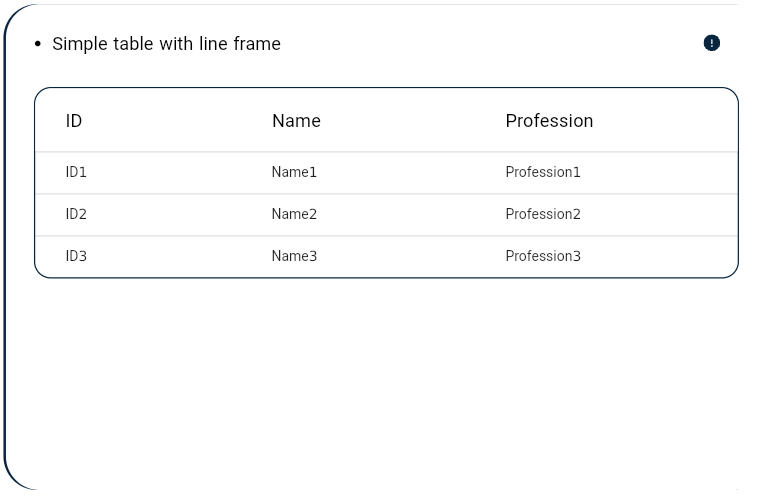
Task: Click the Profession3 table cell
Action: click(x=543, y=256)
